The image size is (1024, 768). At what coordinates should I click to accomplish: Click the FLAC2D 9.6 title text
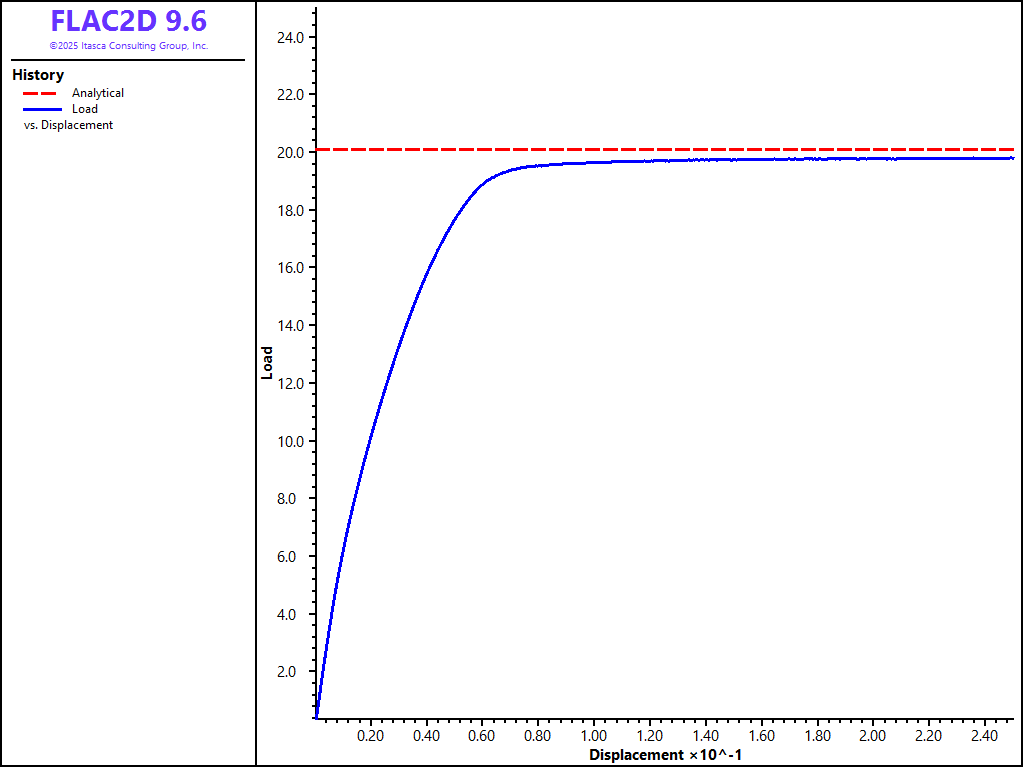[x=128, y=22]
